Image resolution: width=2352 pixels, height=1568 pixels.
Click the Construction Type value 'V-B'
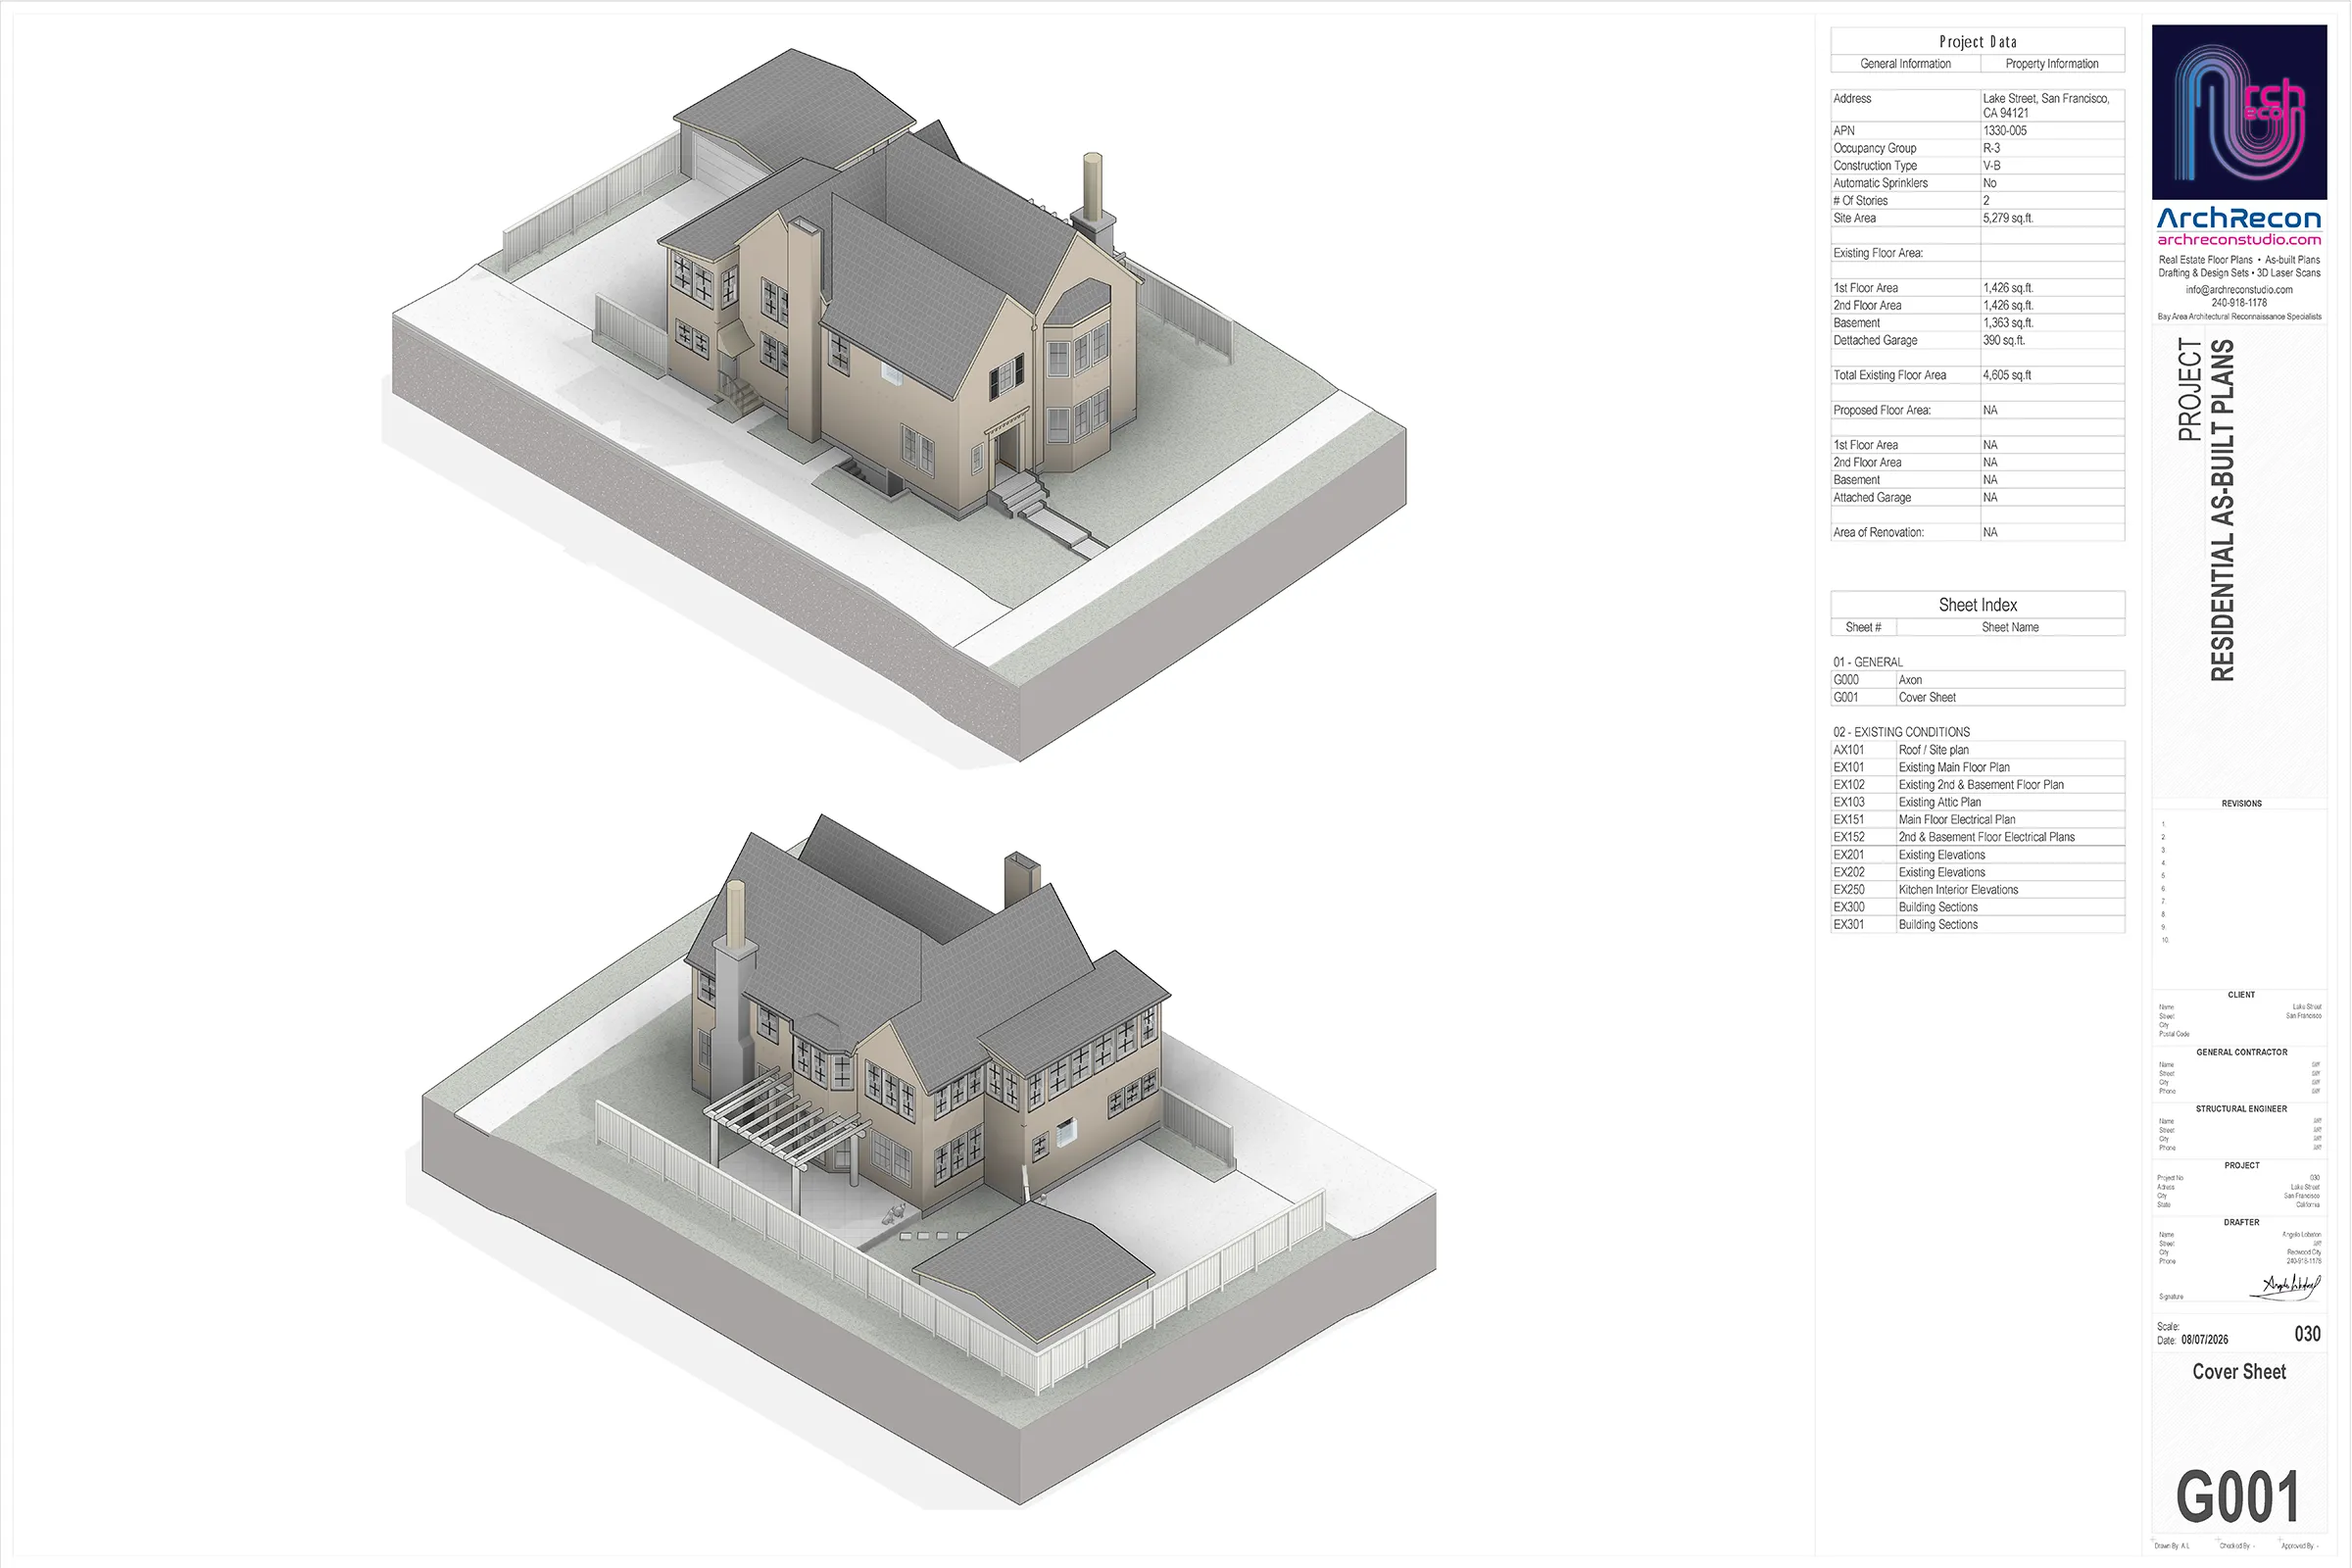point(1992,166)
